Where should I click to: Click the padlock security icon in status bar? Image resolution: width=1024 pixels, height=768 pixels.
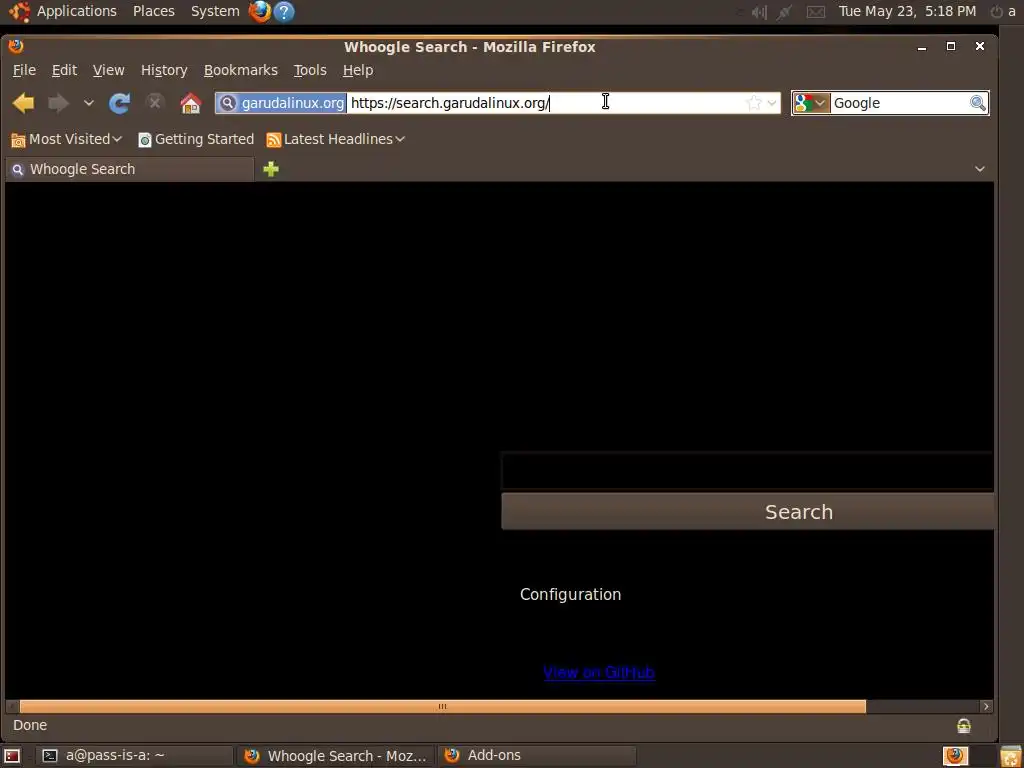[964, 726]
